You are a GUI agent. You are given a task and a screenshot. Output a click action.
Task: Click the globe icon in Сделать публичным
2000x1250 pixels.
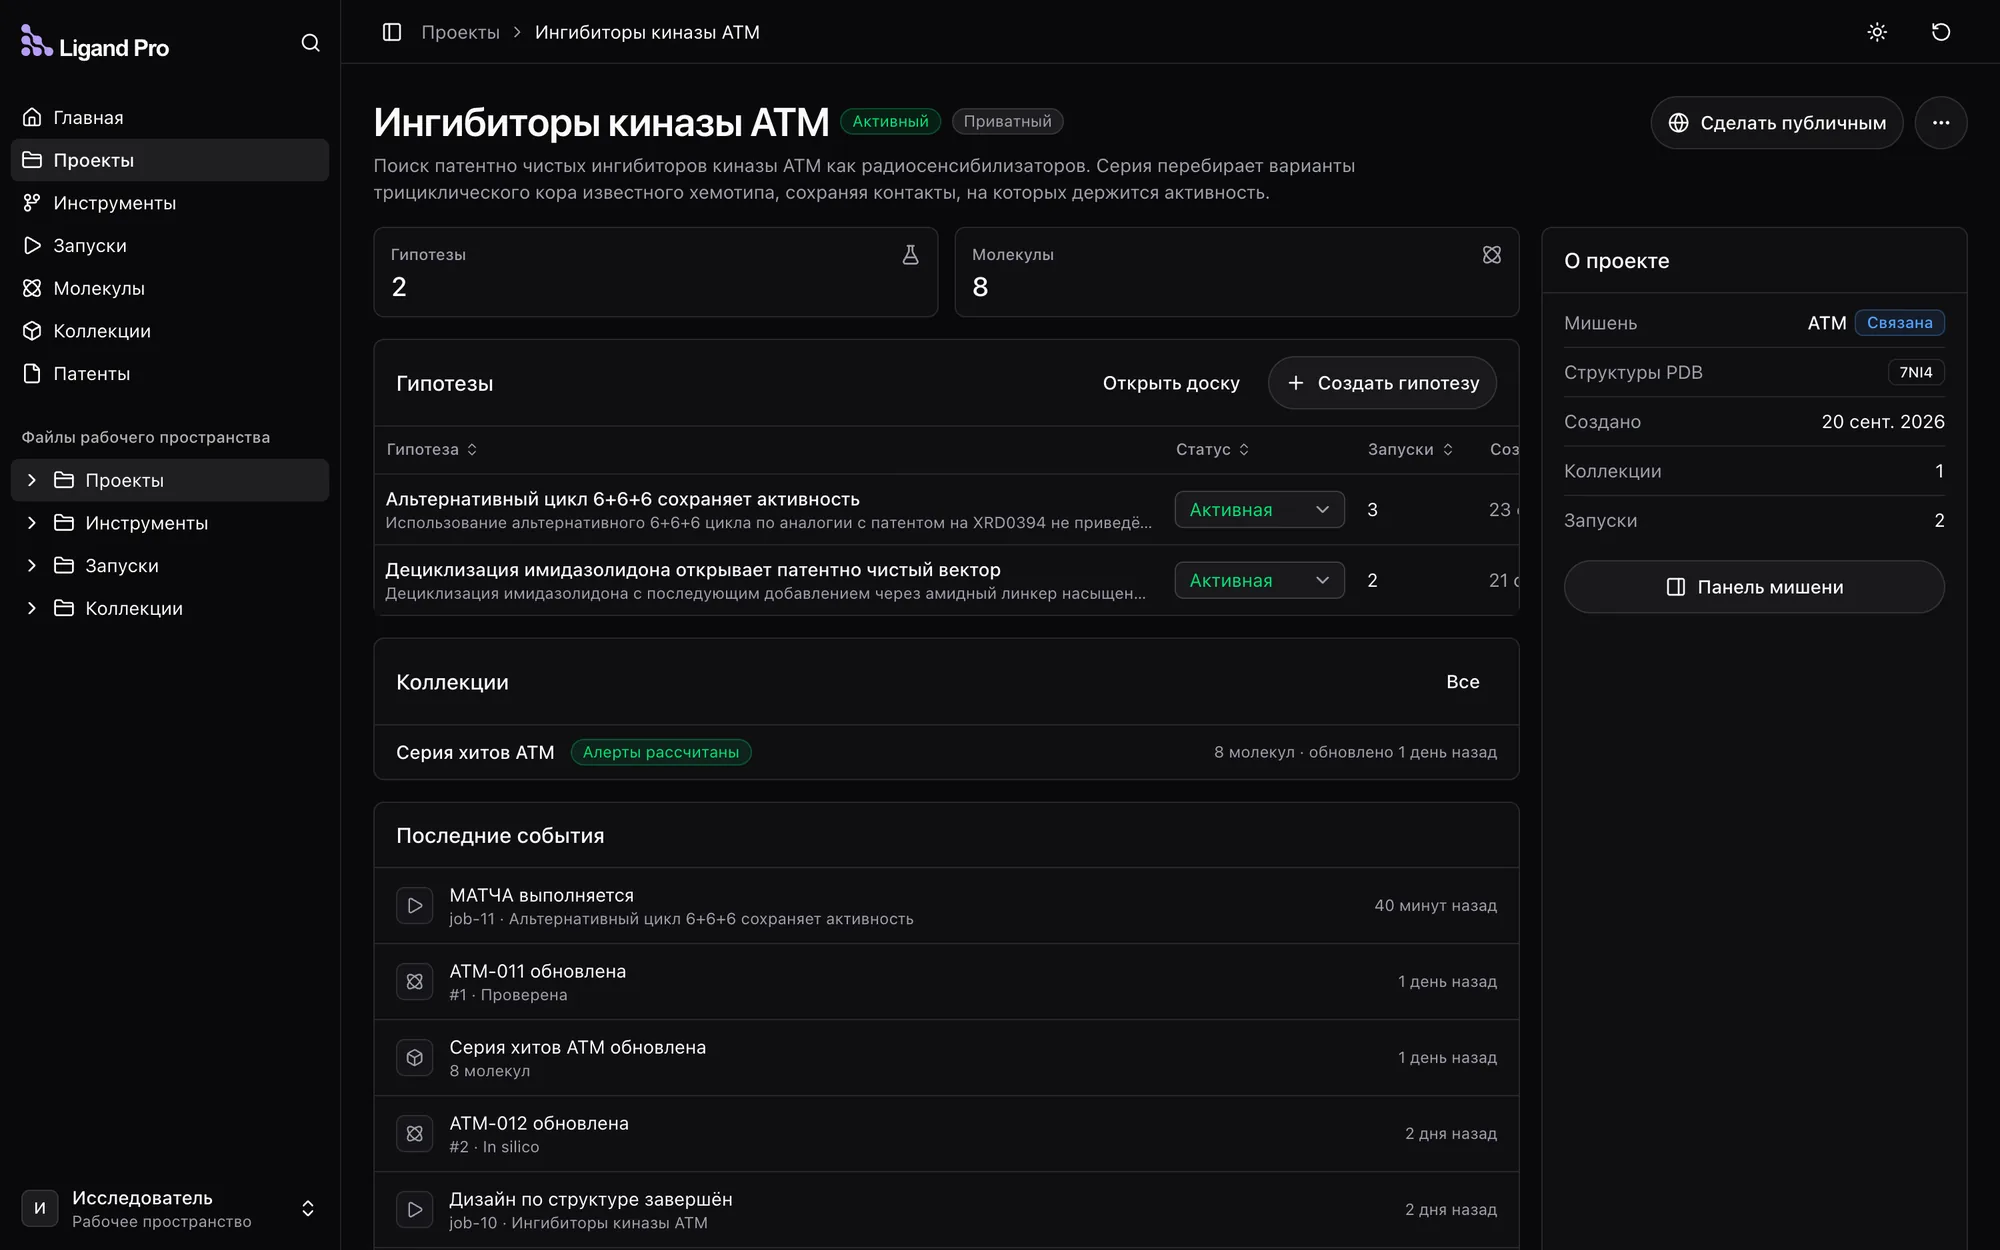click(1679, 123)
